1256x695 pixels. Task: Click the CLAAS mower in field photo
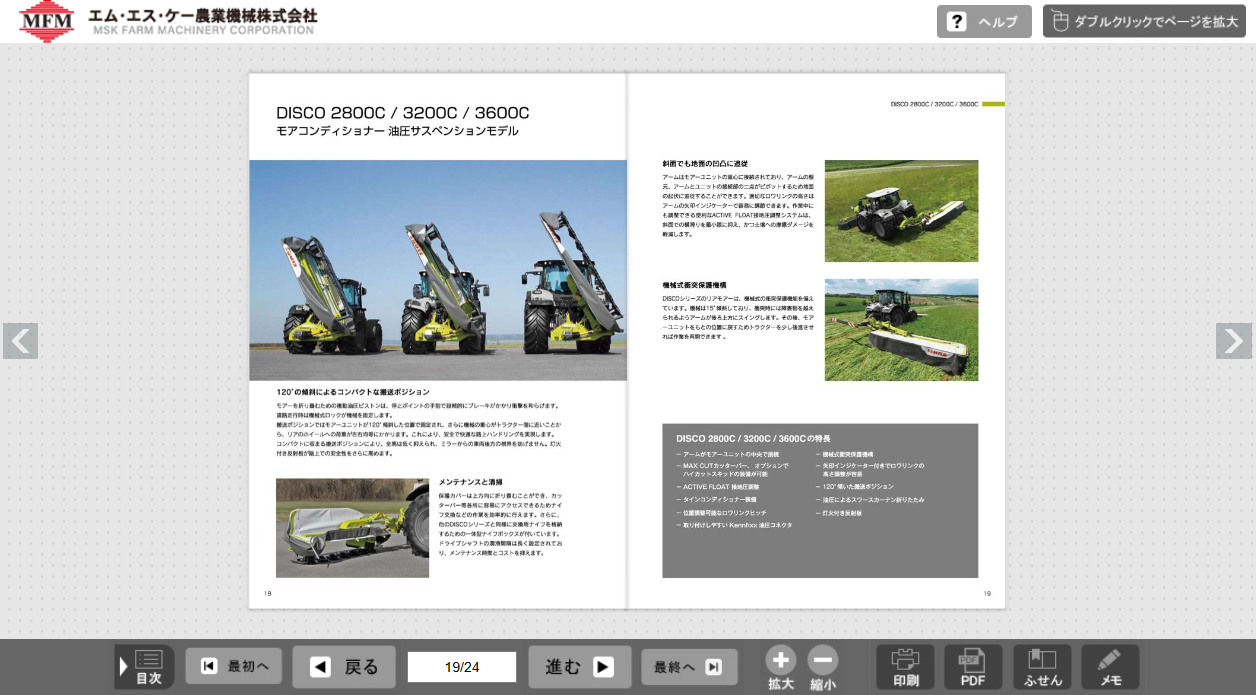point(901,330)
